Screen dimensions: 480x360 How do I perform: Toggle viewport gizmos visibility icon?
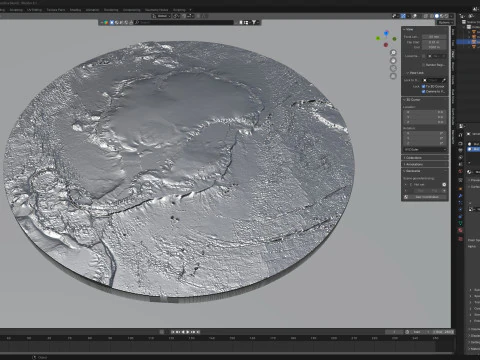[403, 16]
